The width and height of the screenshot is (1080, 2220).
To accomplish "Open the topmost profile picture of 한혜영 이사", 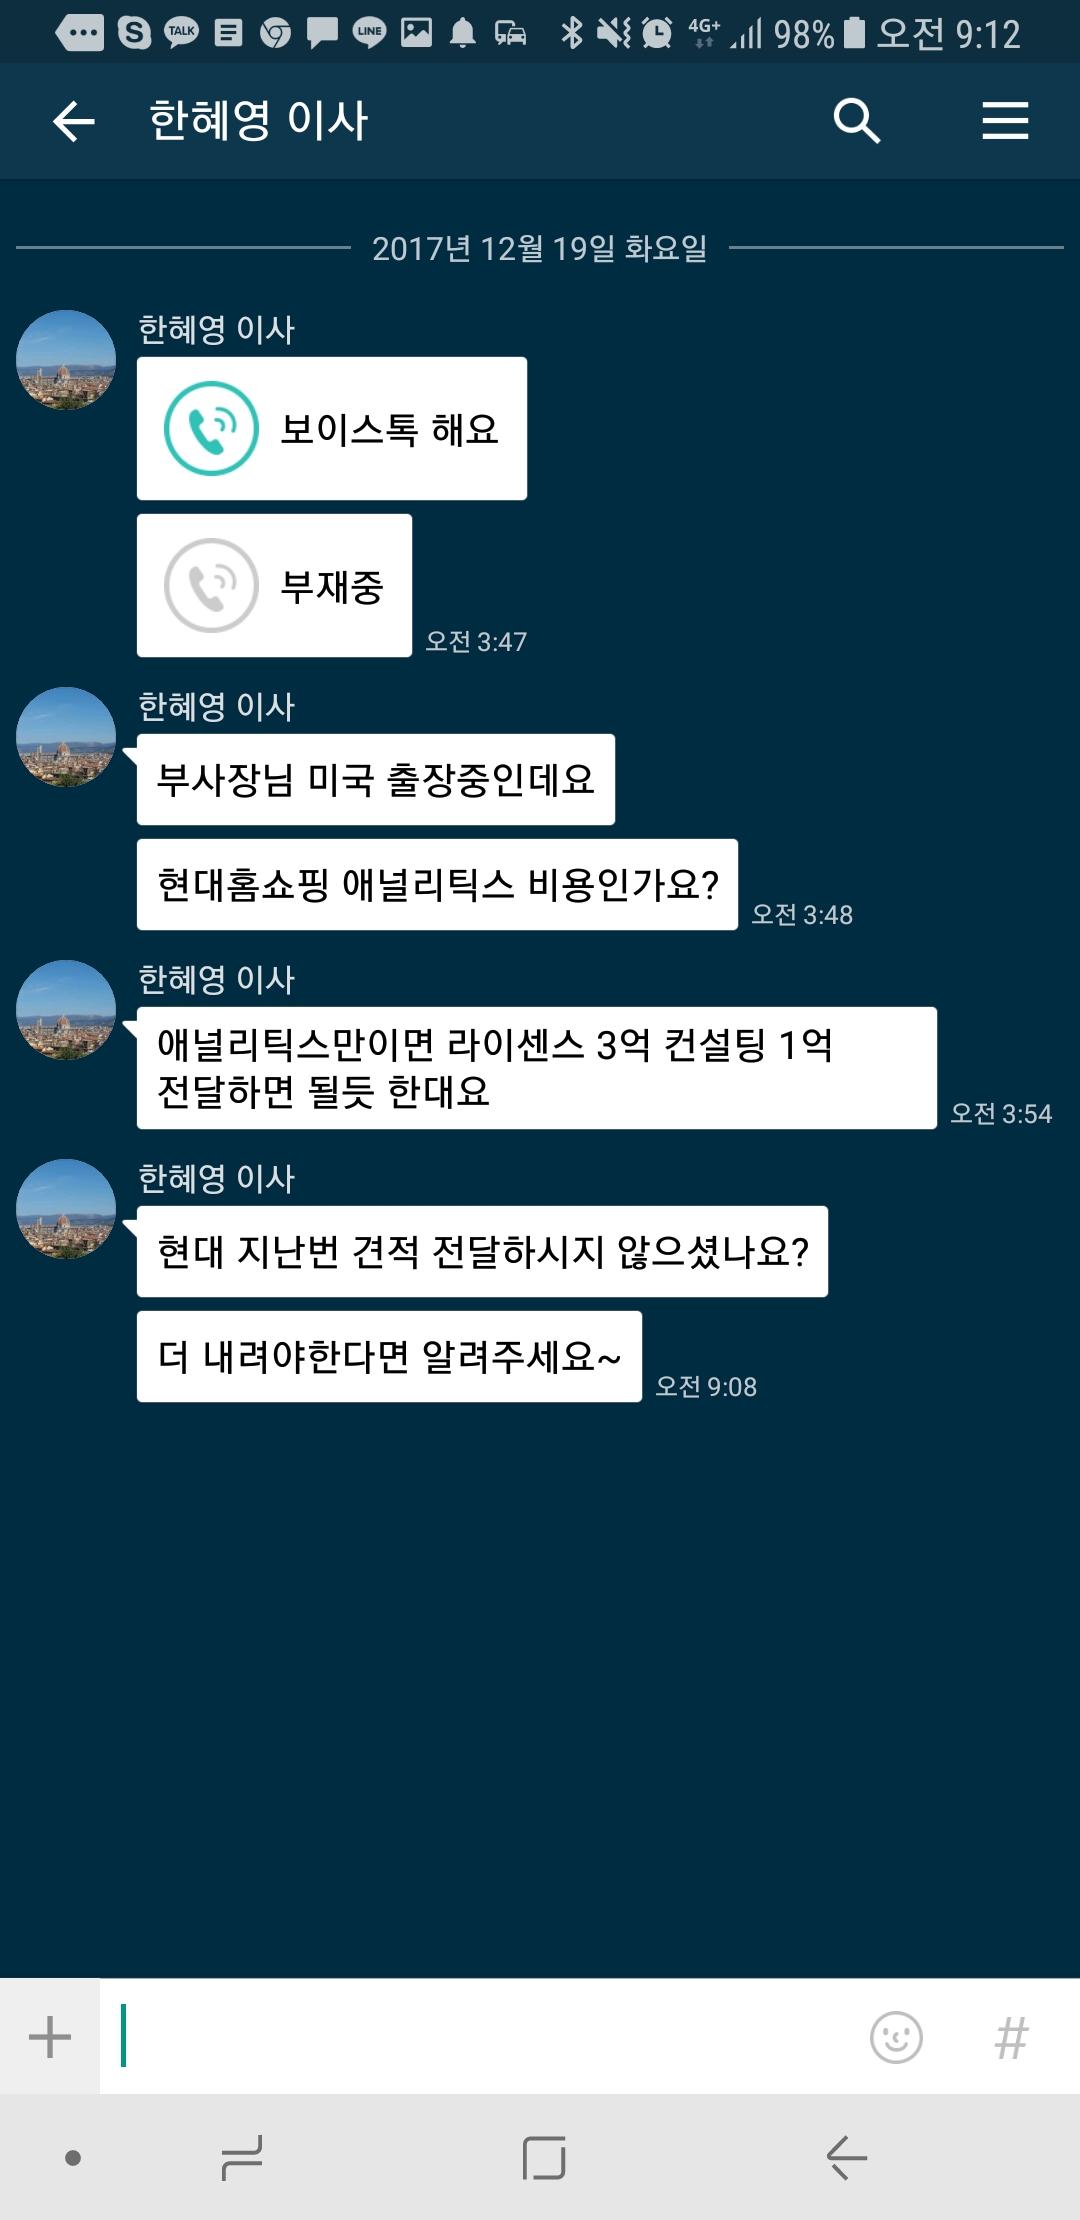I will (66, 360).
